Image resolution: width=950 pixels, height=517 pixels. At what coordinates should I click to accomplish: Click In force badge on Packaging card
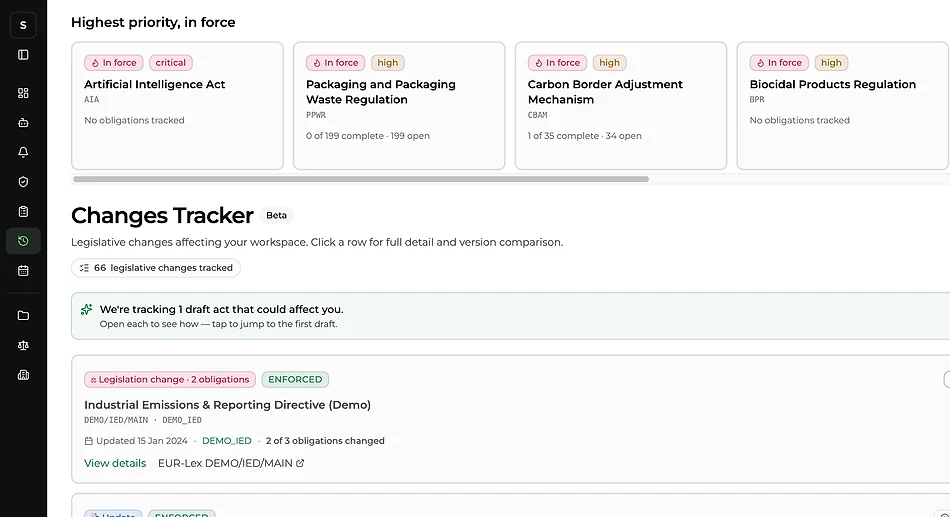point(336,62)
